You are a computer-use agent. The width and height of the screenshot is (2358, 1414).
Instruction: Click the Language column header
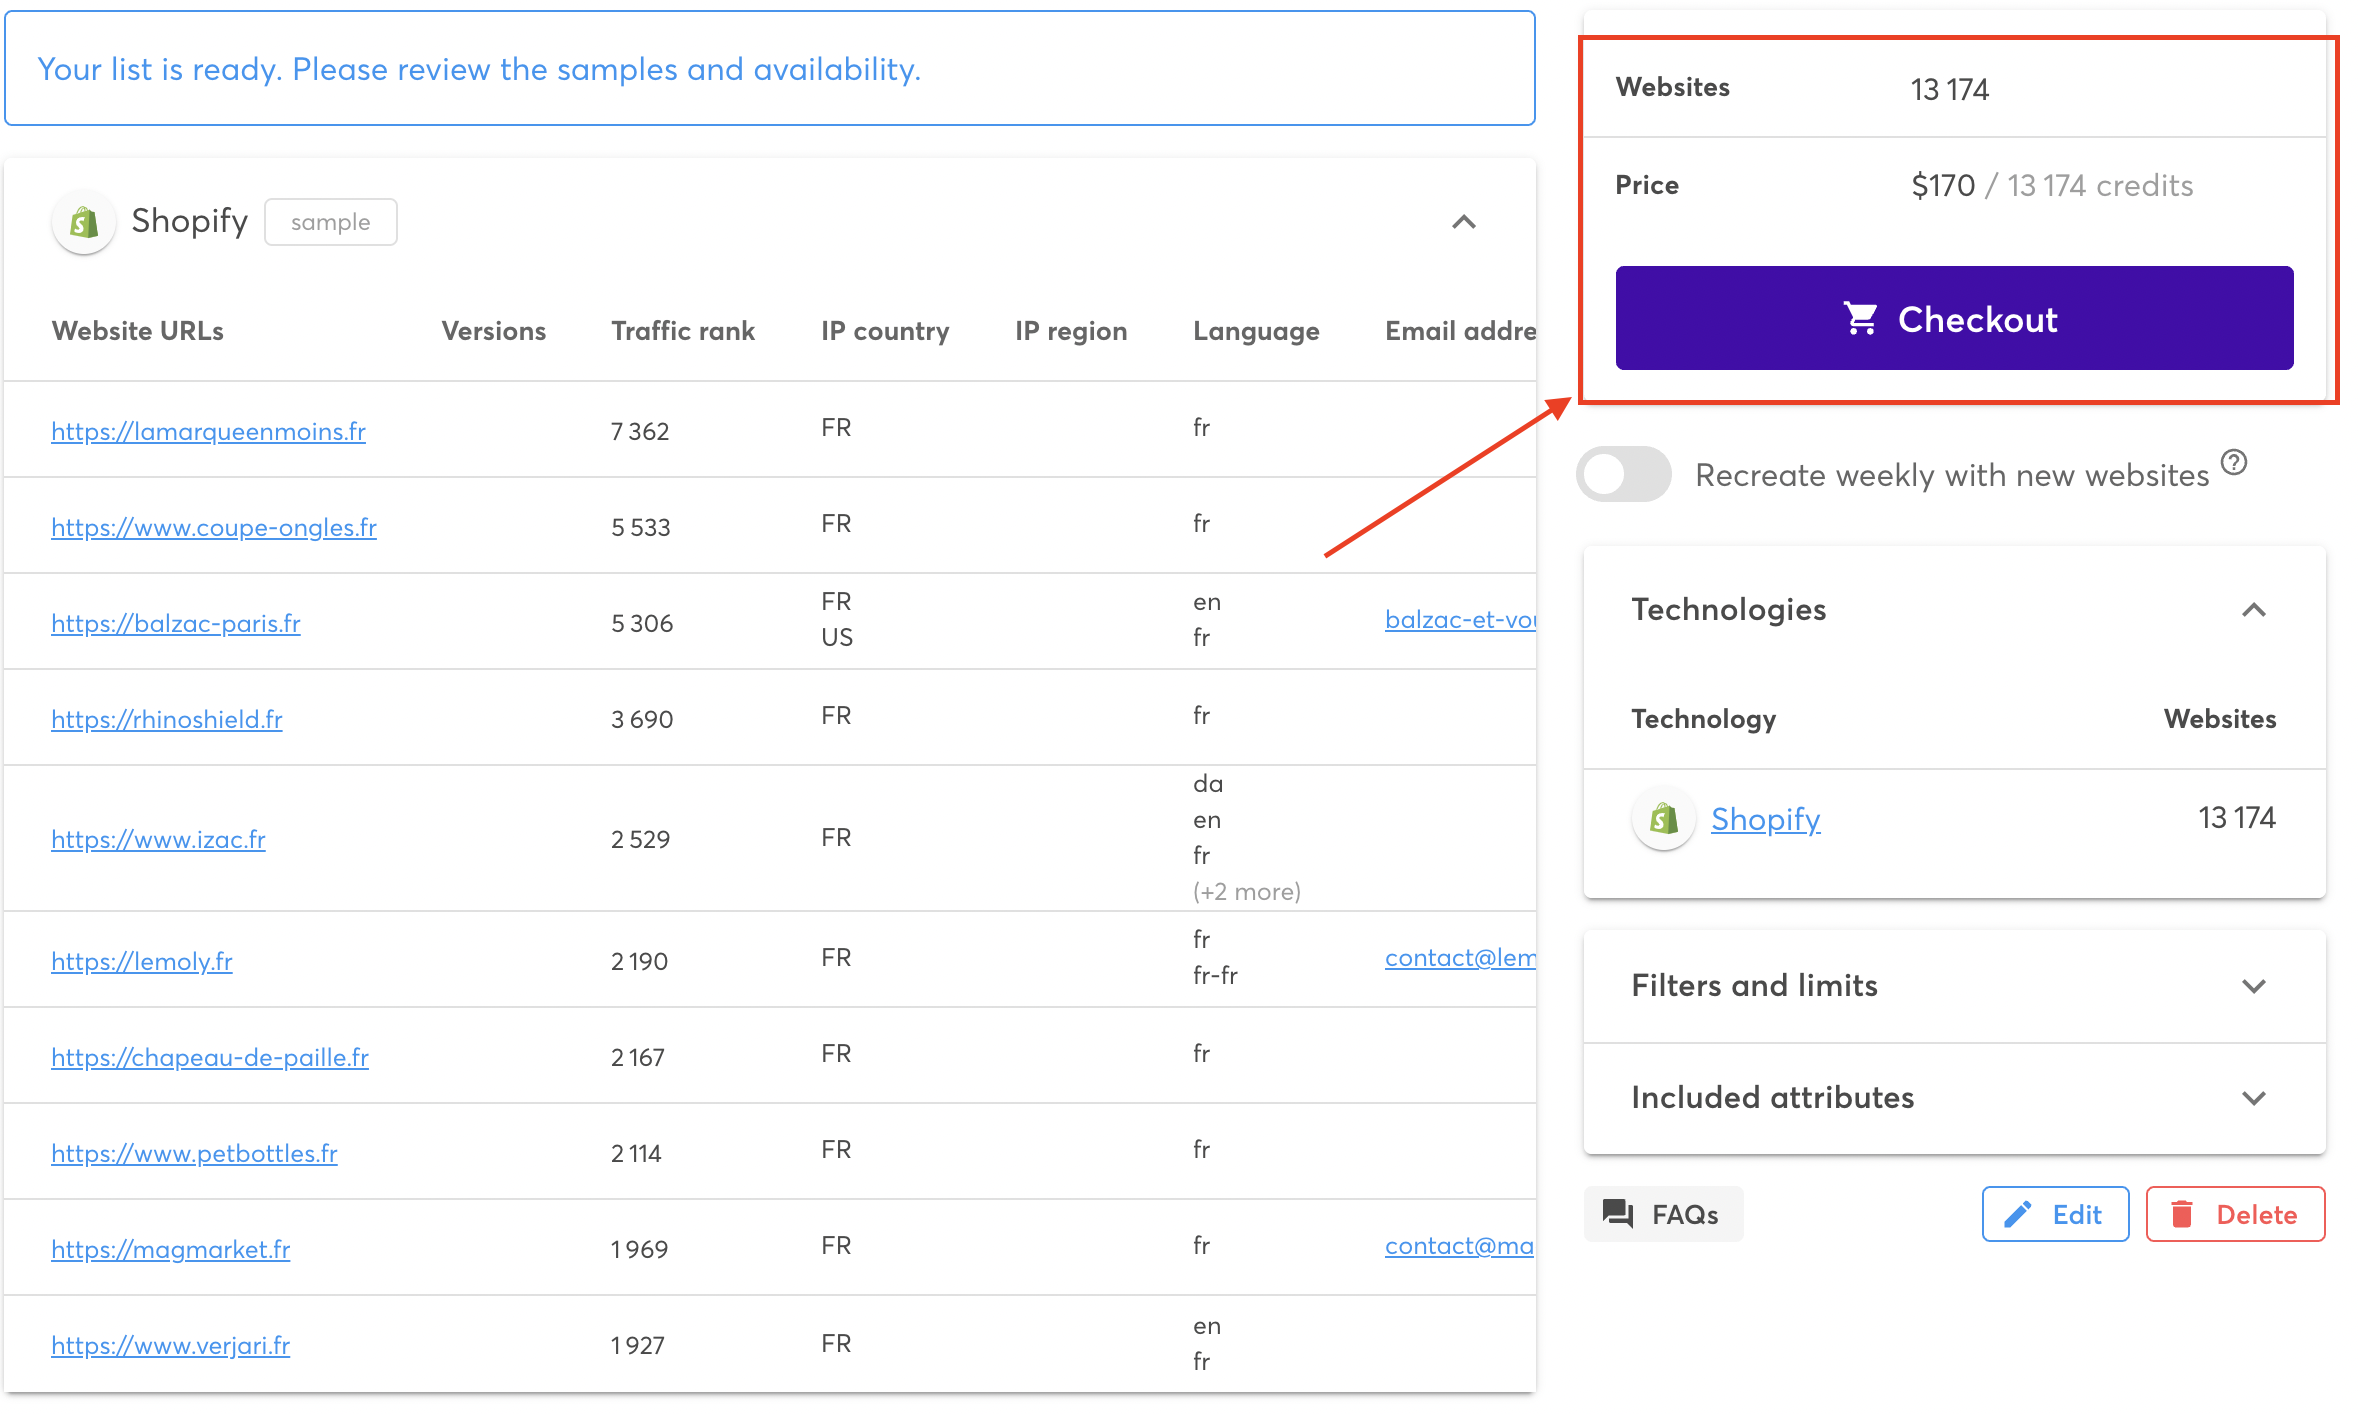tap(1256, 331)
